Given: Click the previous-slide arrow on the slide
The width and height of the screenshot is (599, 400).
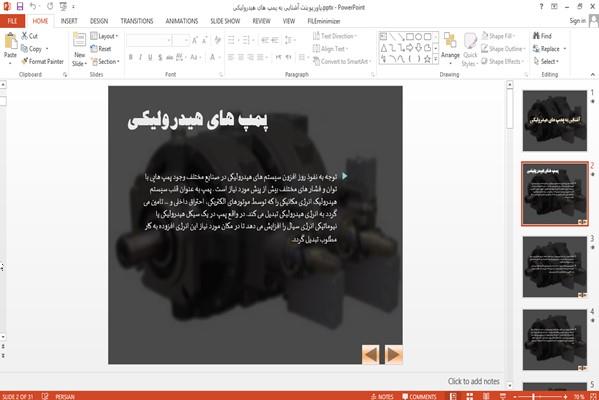Looking at the screenshot, I should click(371, 355).
